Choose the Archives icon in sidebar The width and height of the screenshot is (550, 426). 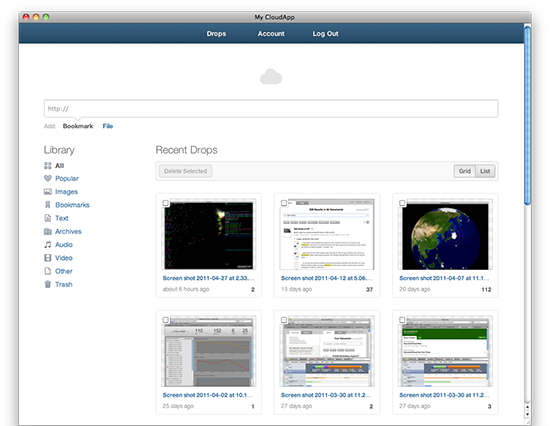click(48, 232)
